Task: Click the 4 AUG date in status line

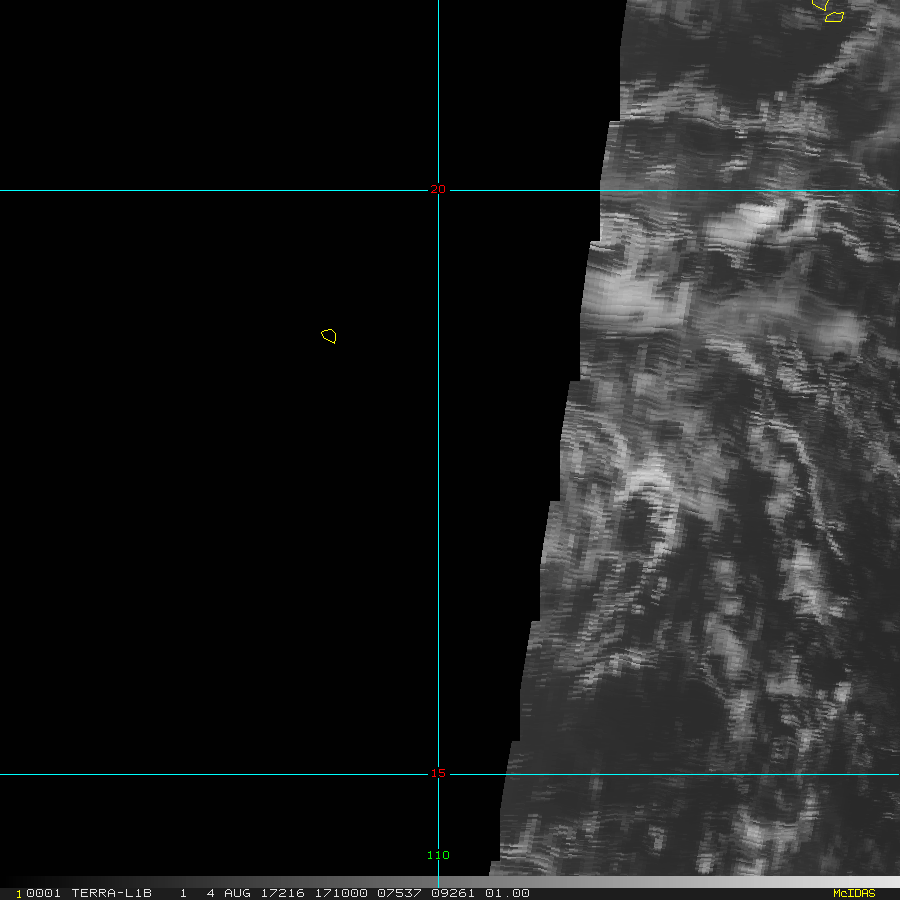Action: tap(229, 893)
